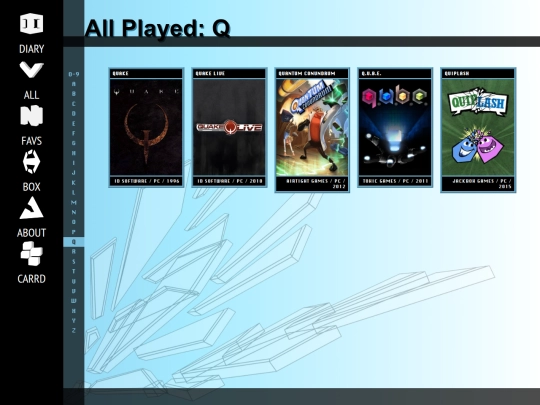
Task: Open the About icon in sidebar
Action: [x=31, y=208]
